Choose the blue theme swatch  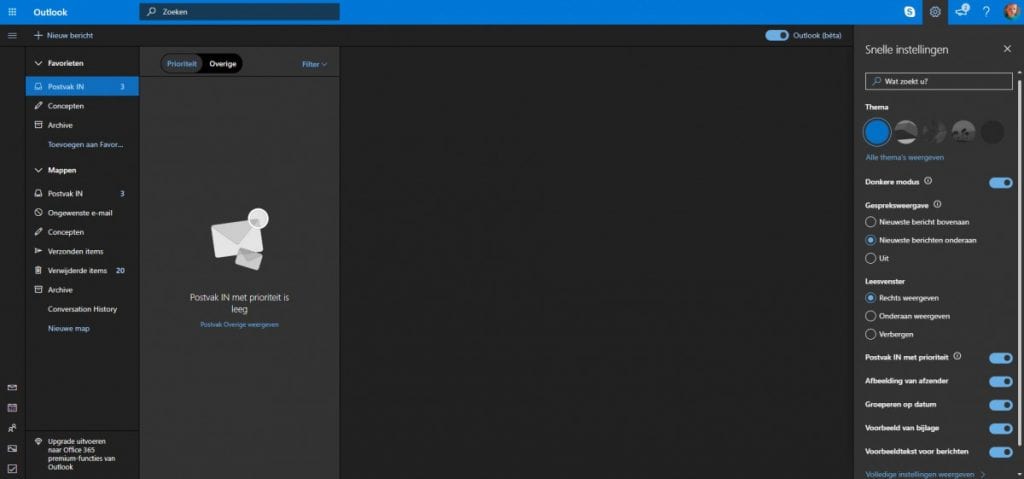(876, 132)
